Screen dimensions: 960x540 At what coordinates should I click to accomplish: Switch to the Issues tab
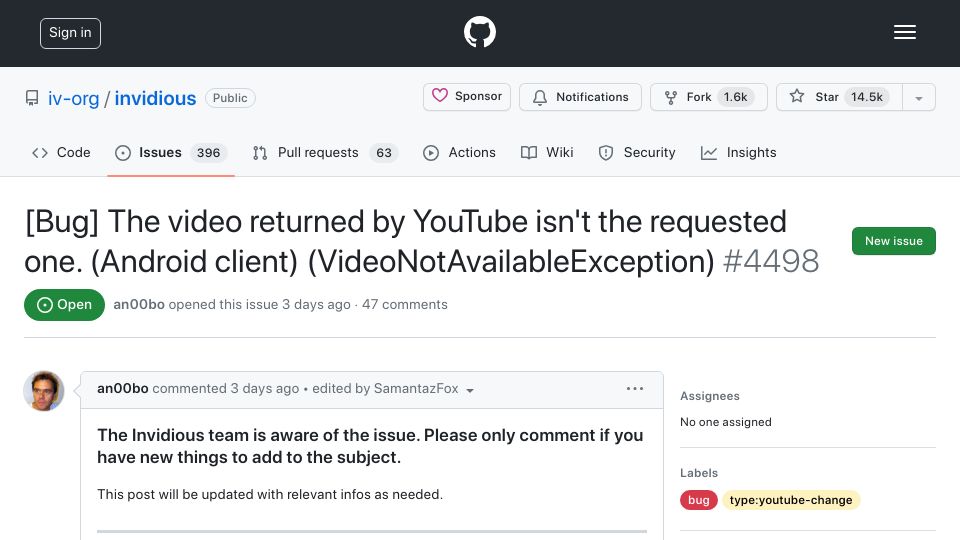[171, 152]
